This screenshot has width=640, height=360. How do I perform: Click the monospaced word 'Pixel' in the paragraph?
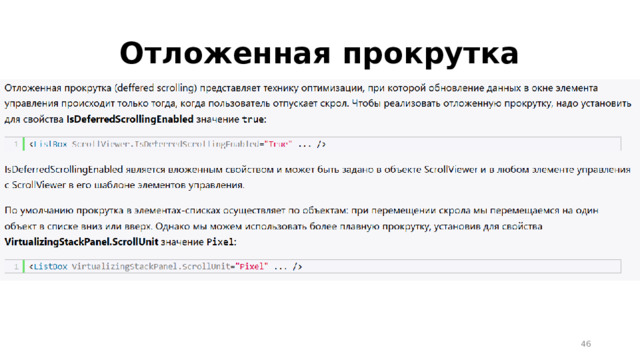click(220, 242)
